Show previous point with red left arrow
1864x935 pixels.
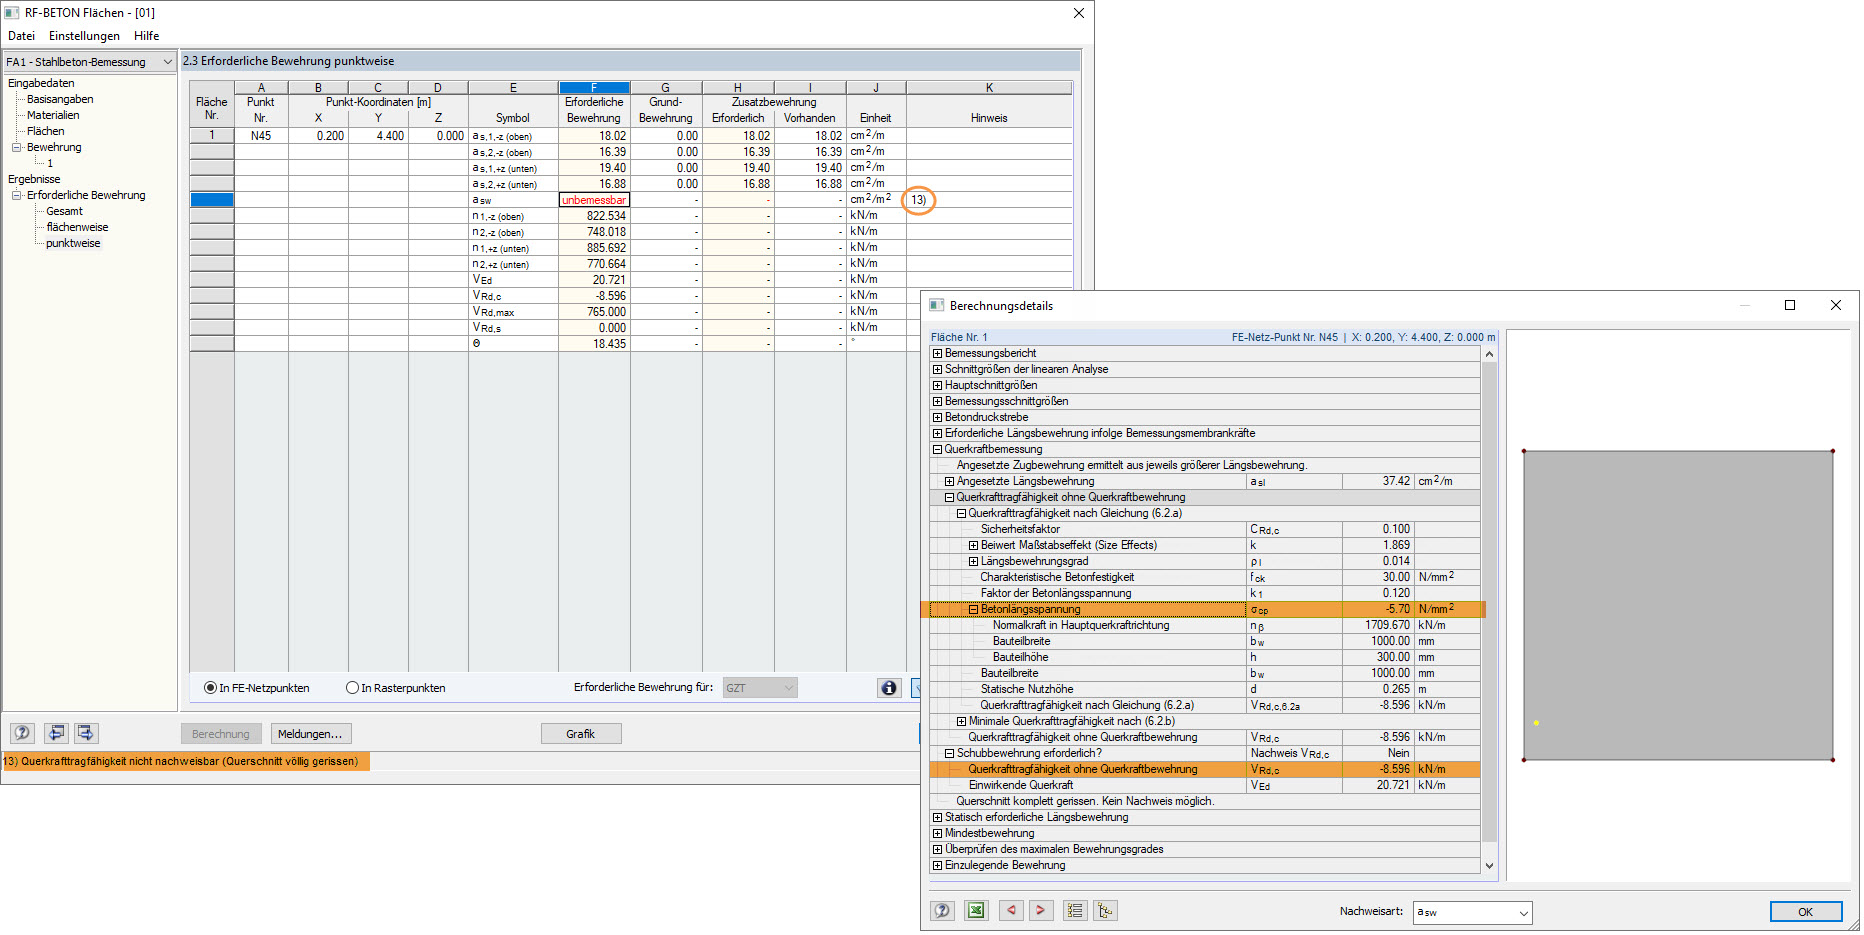(x=1011, y=910)
